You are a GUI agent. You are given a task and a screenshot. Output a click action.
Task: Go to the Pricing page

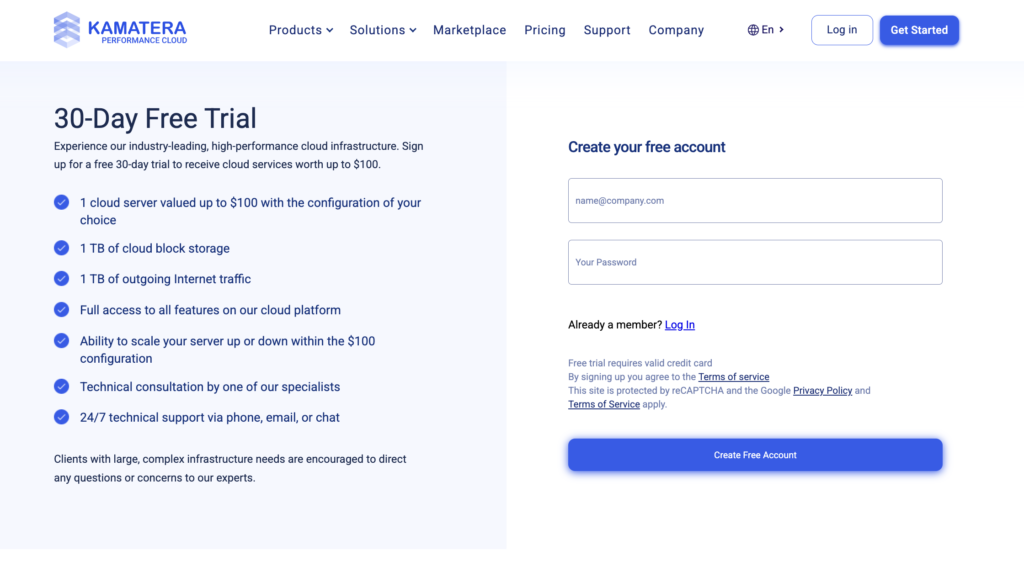(545, 30)
